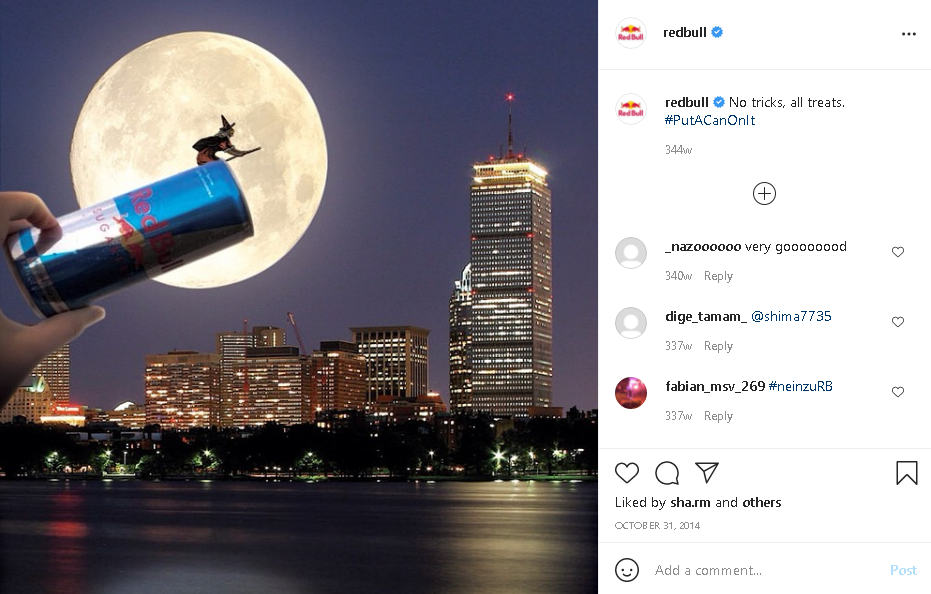Screen dimensions: 931x594
Task: Like the fabian_msv_269 comment heart
Action: (898, 392)
